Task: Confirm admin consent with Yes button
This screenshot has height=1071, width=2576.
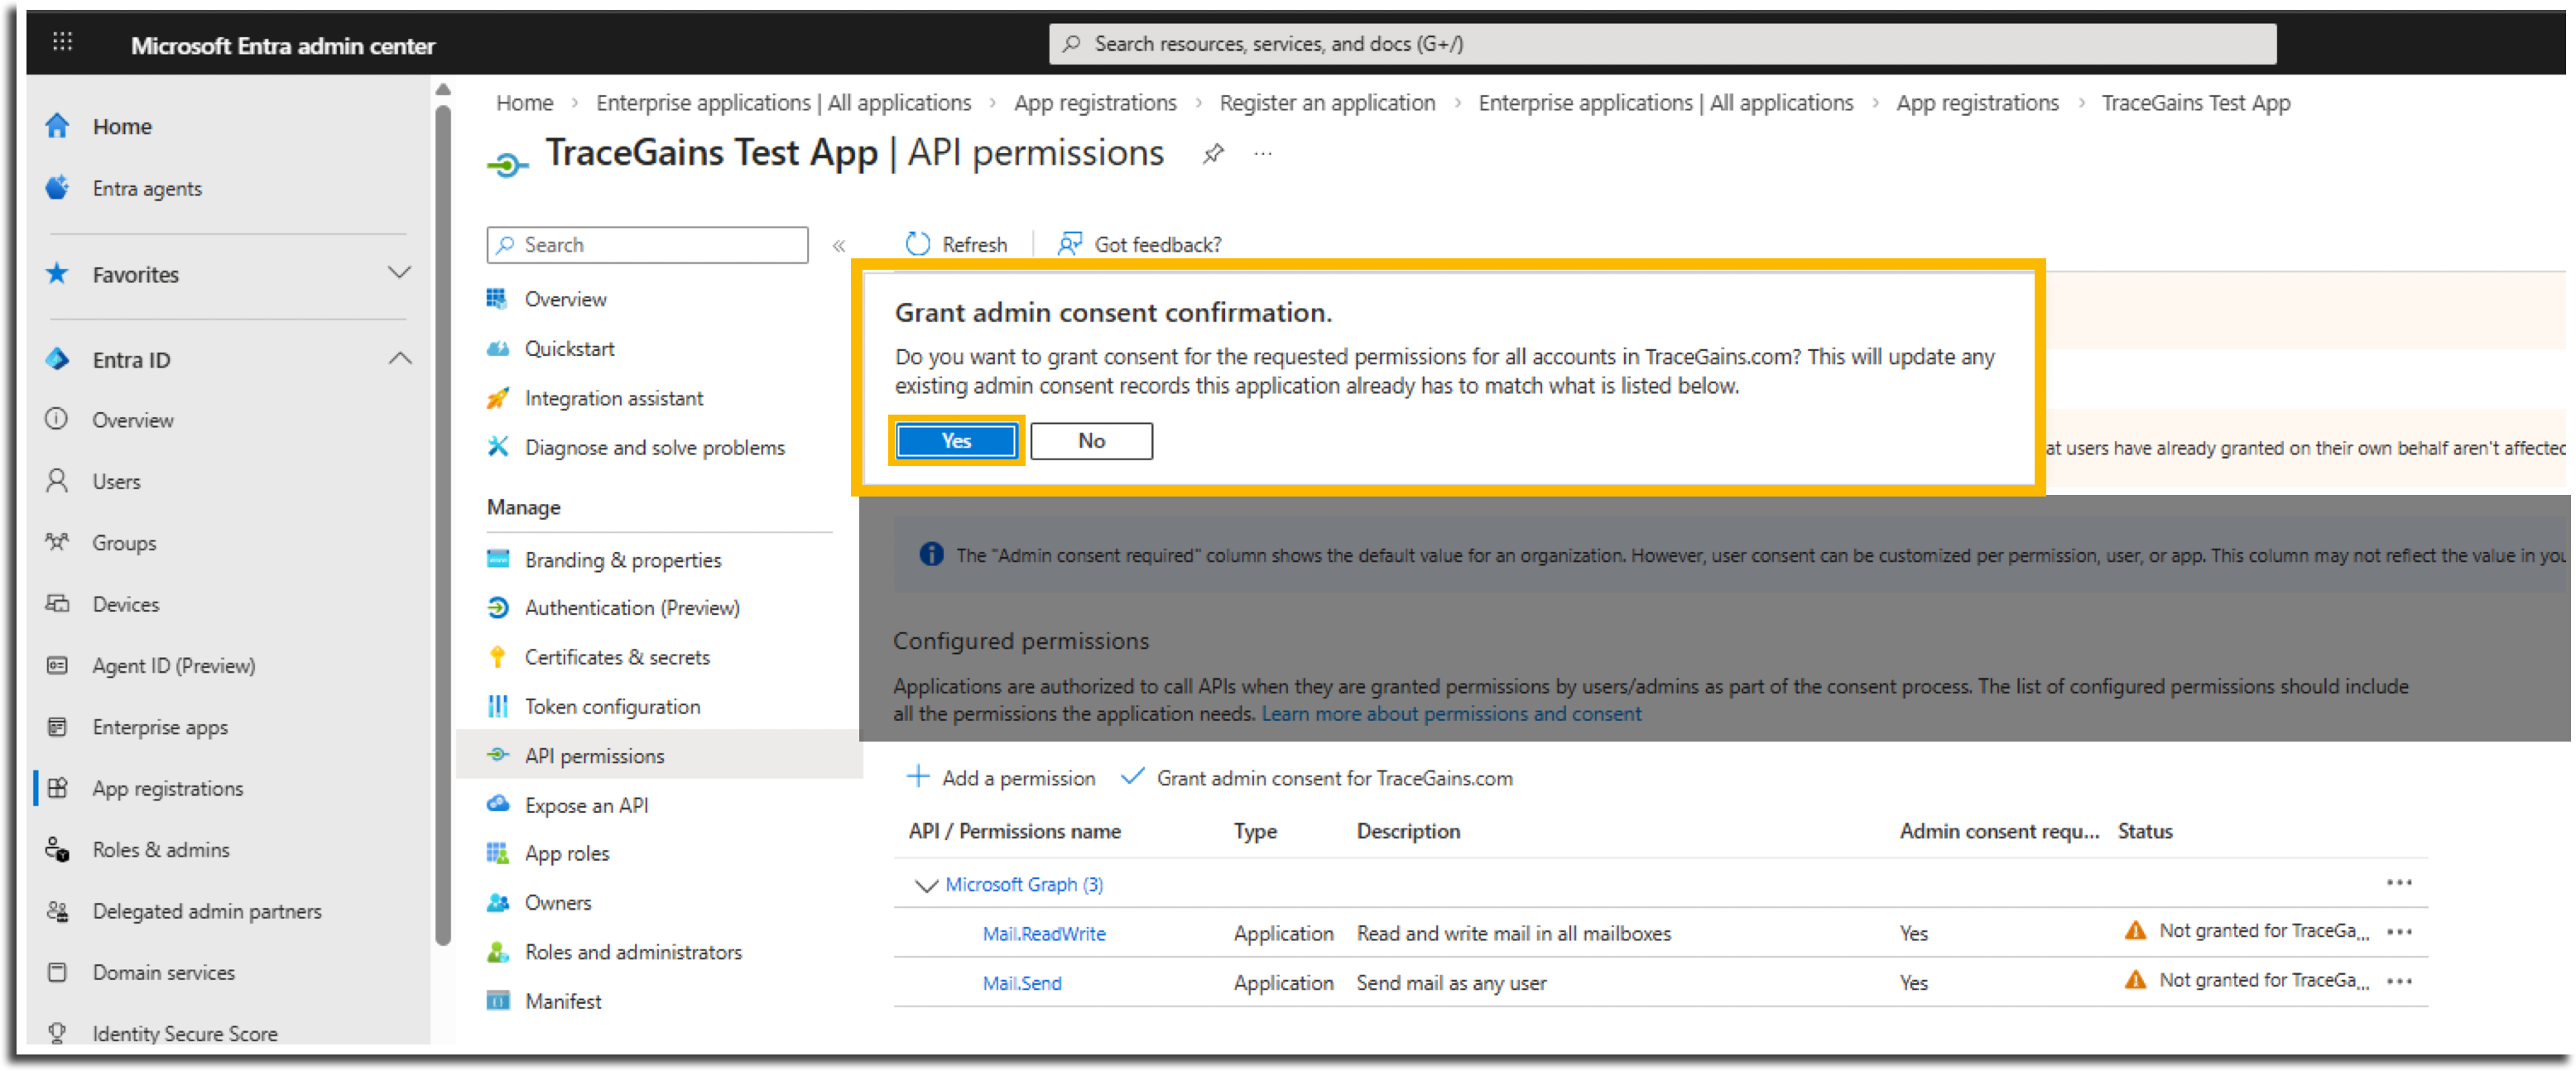Action: tap(956, 441)
